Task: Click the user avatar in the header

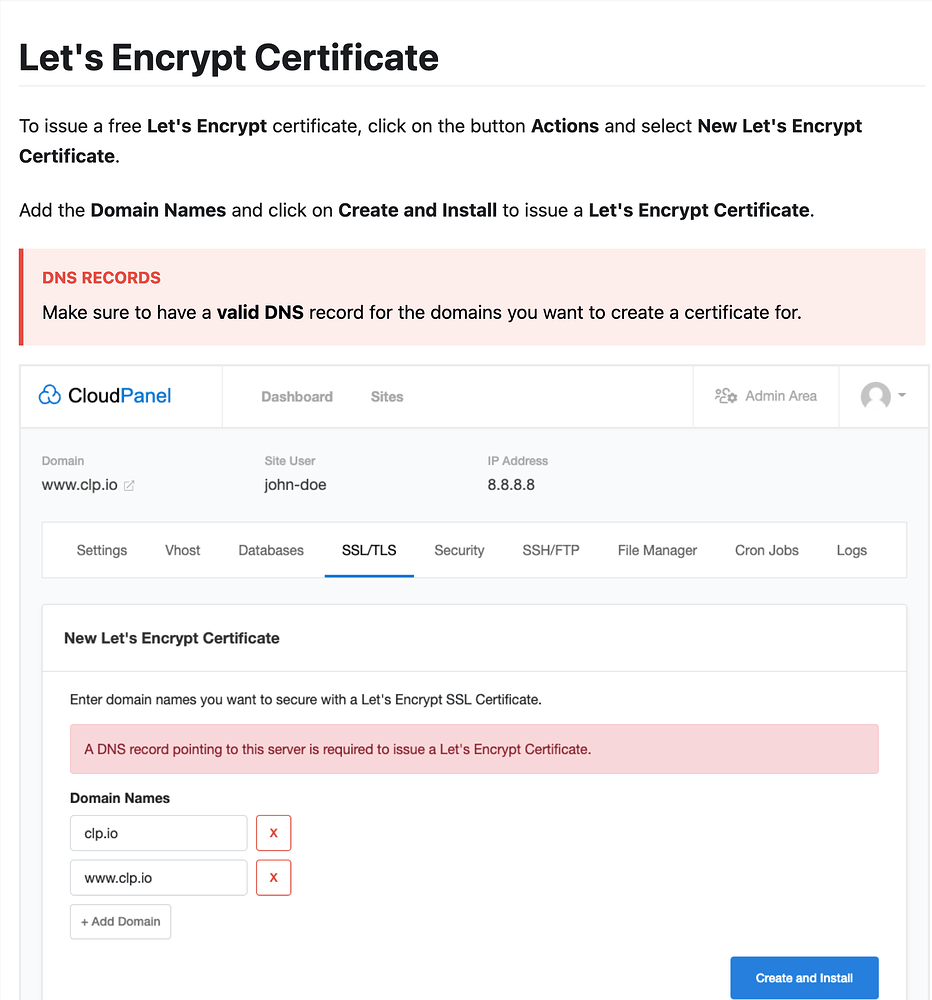Action: [875, 396]
